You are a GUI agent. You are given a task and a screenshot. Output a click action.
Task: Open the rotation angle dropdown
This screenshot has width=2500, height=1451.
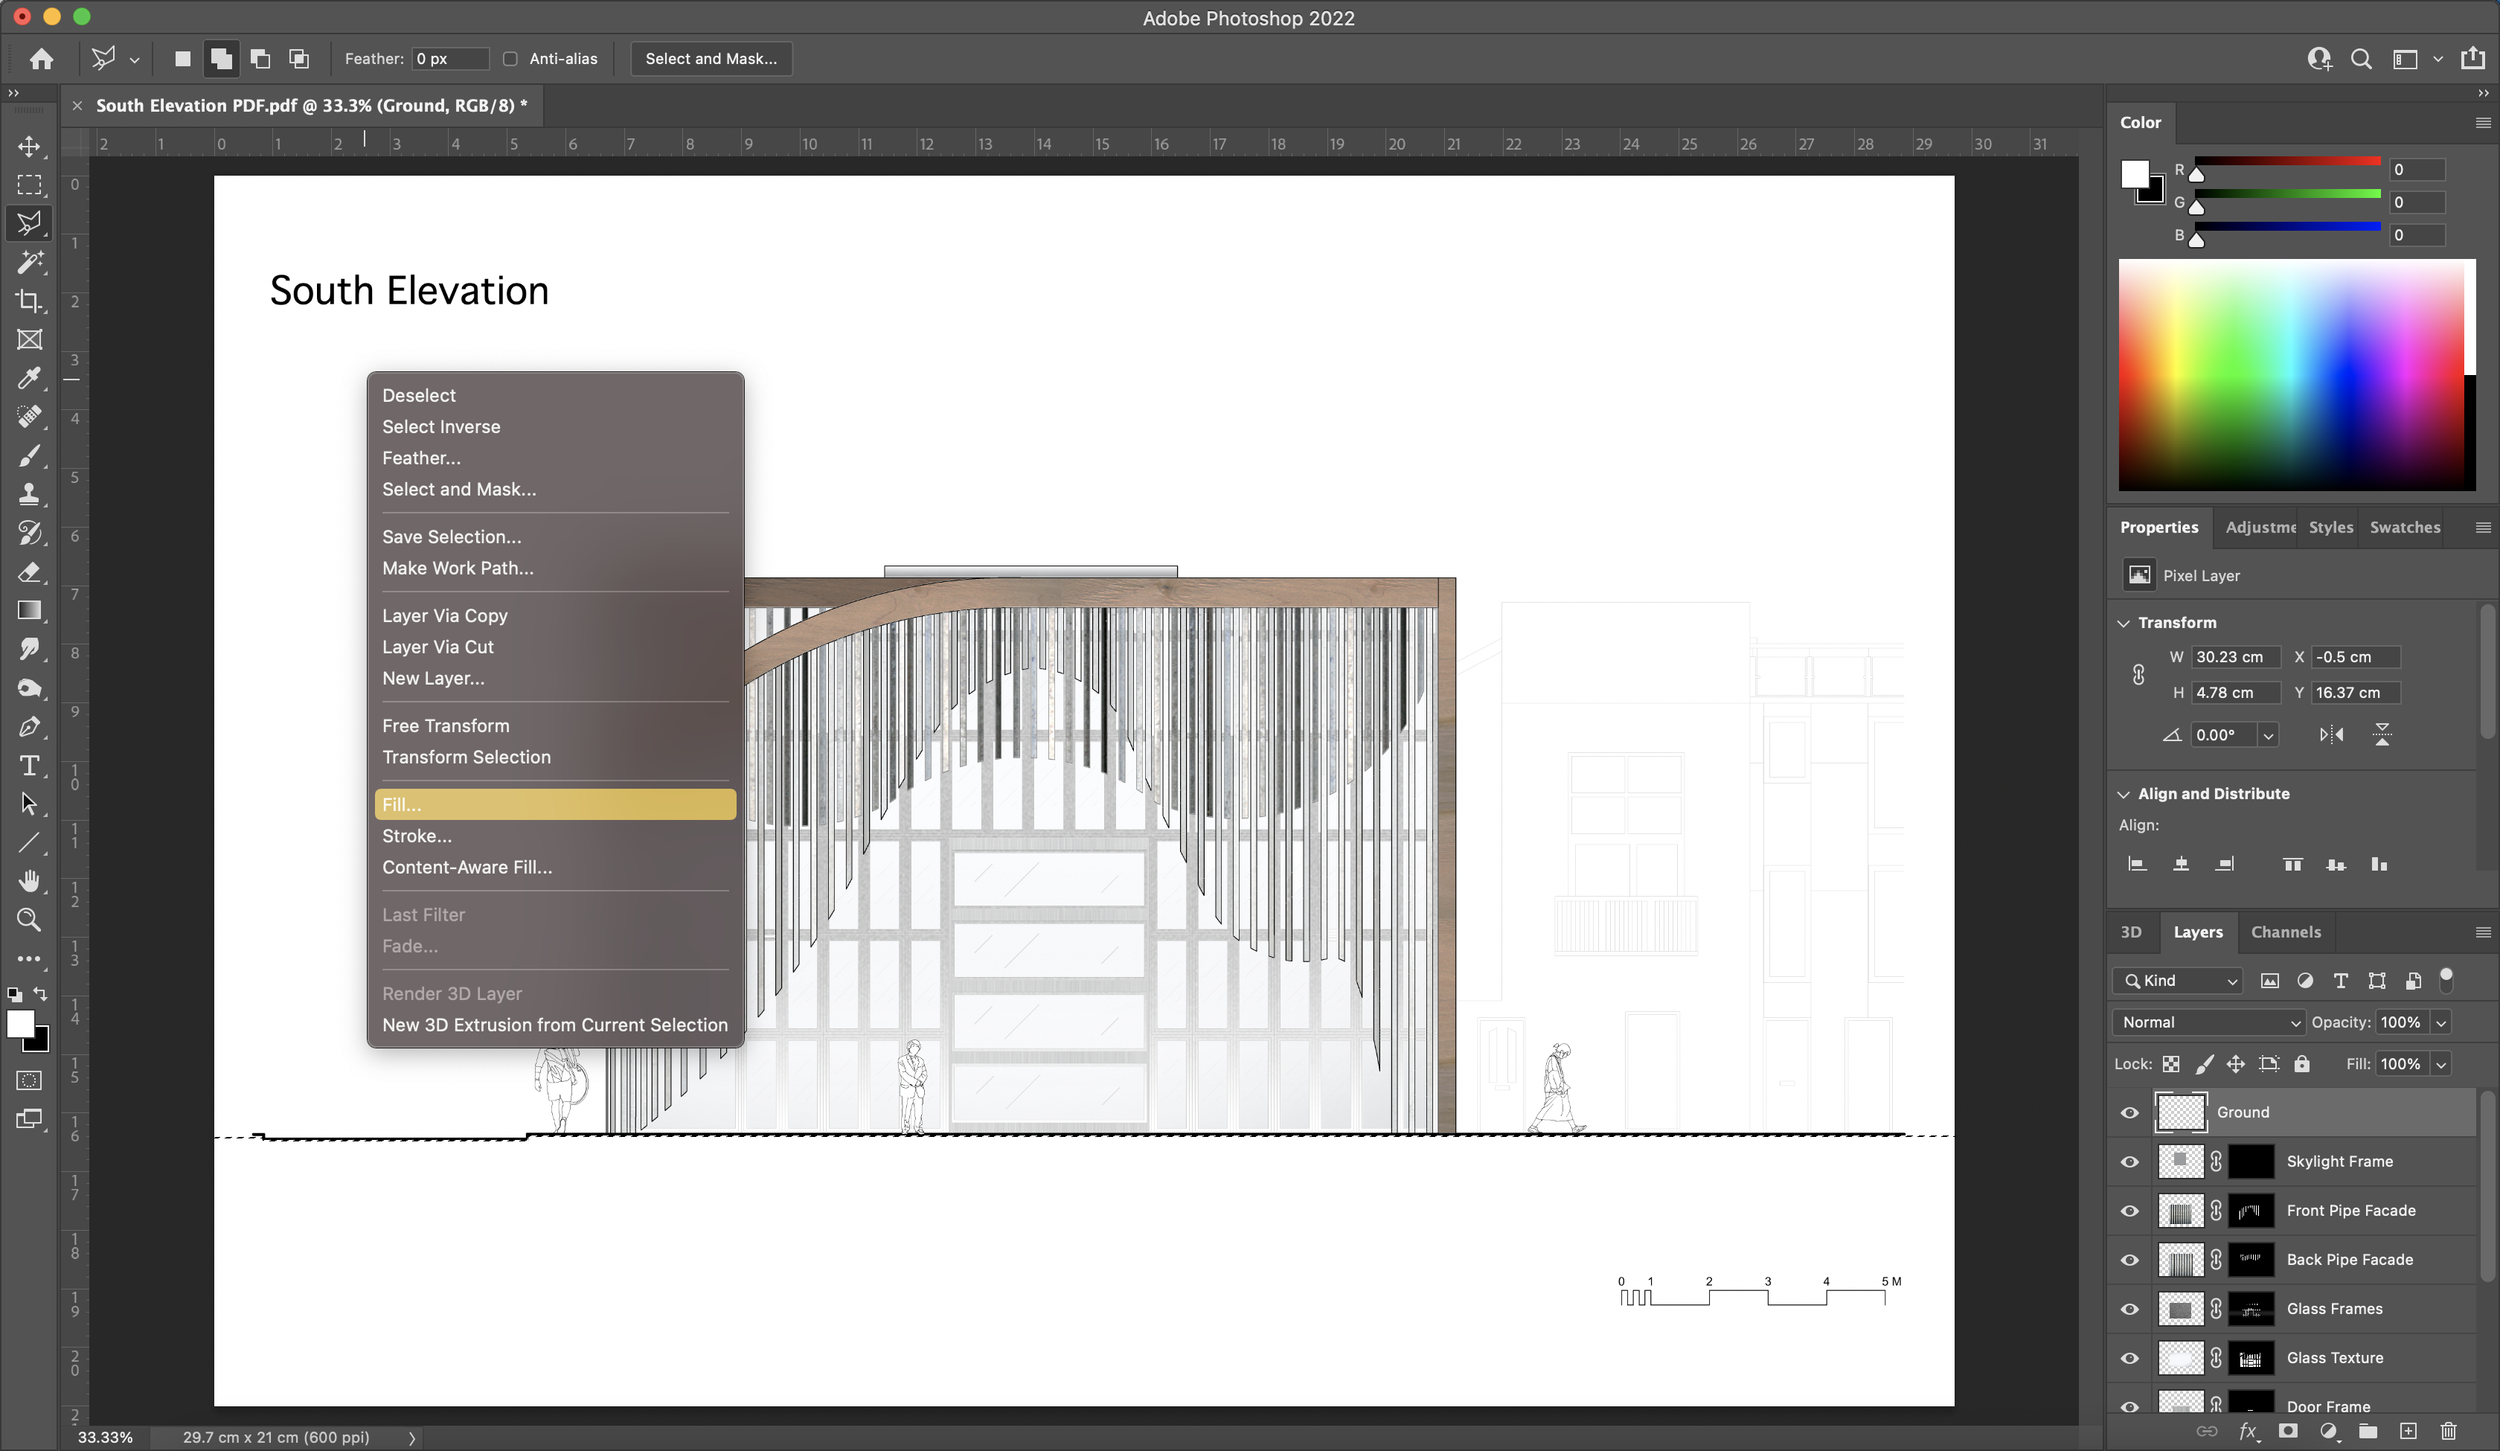(x=2268, y=735)
